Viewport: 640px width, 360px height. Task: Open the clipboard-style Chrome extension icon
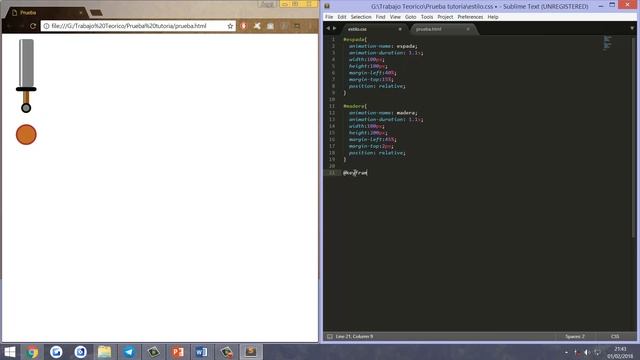coord(270,26)
